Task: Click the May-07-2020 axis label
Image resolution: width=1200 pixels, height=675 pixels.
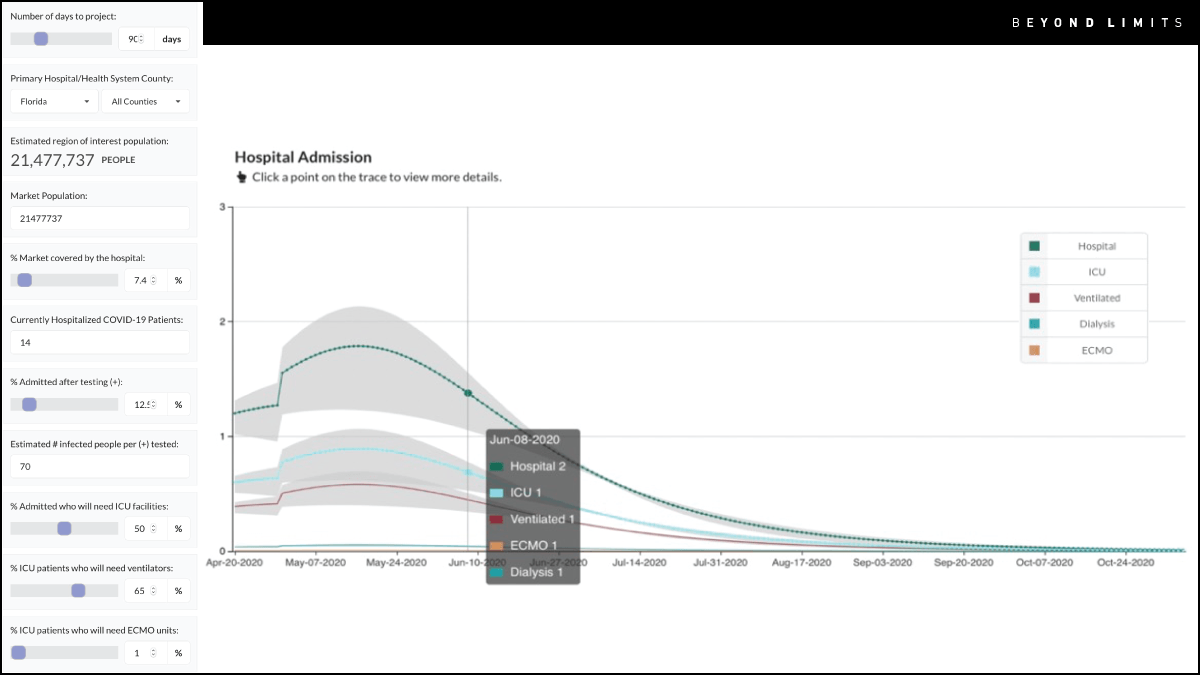Action: pos(315,563)
